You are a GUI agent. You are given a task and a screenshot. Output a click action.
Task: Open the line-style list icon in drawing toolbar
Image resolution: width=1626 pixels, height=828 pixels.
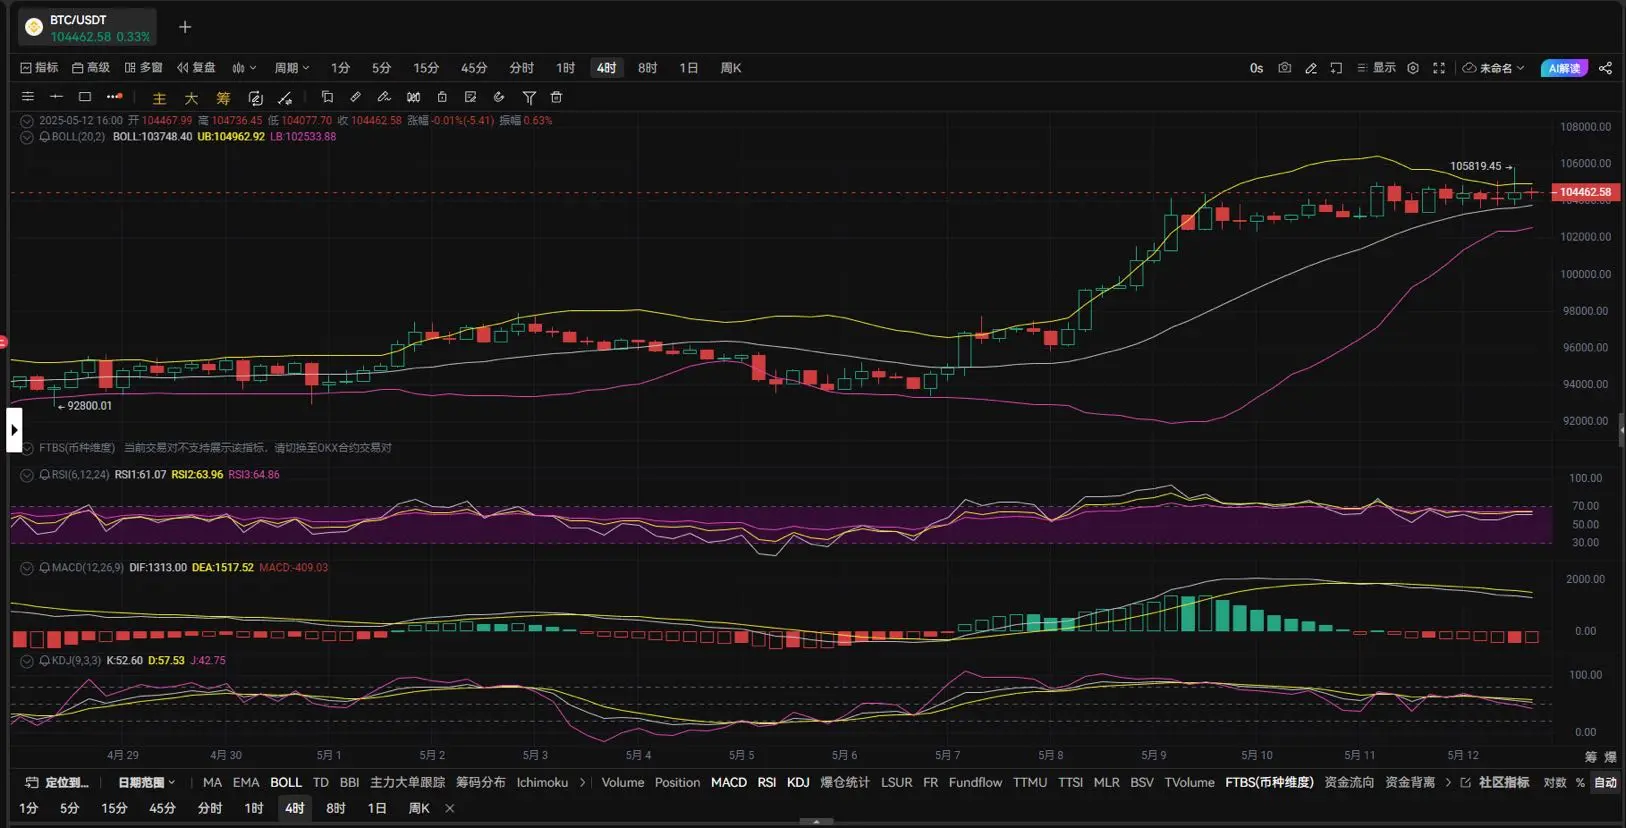click(28, 97)
